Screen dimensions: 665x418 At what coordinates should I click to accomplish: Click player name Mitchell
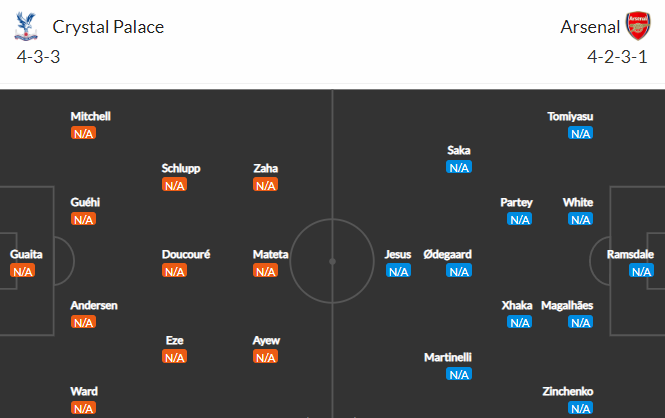[90, 117]
